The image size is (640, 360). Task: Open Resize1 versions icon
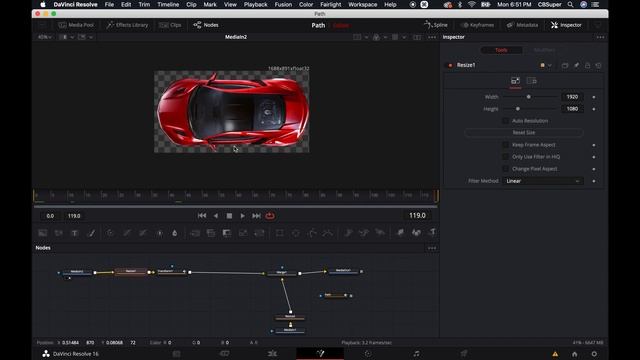[565, 65]
